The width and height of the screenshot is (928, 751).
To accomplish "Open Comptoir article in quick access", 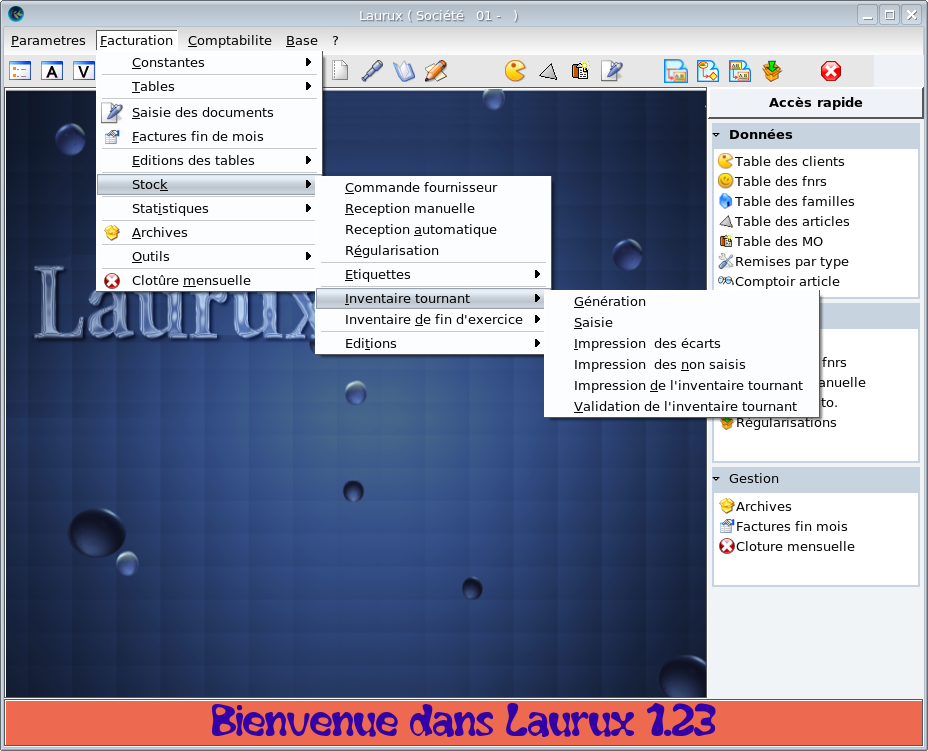I will (x=779, y=282).
